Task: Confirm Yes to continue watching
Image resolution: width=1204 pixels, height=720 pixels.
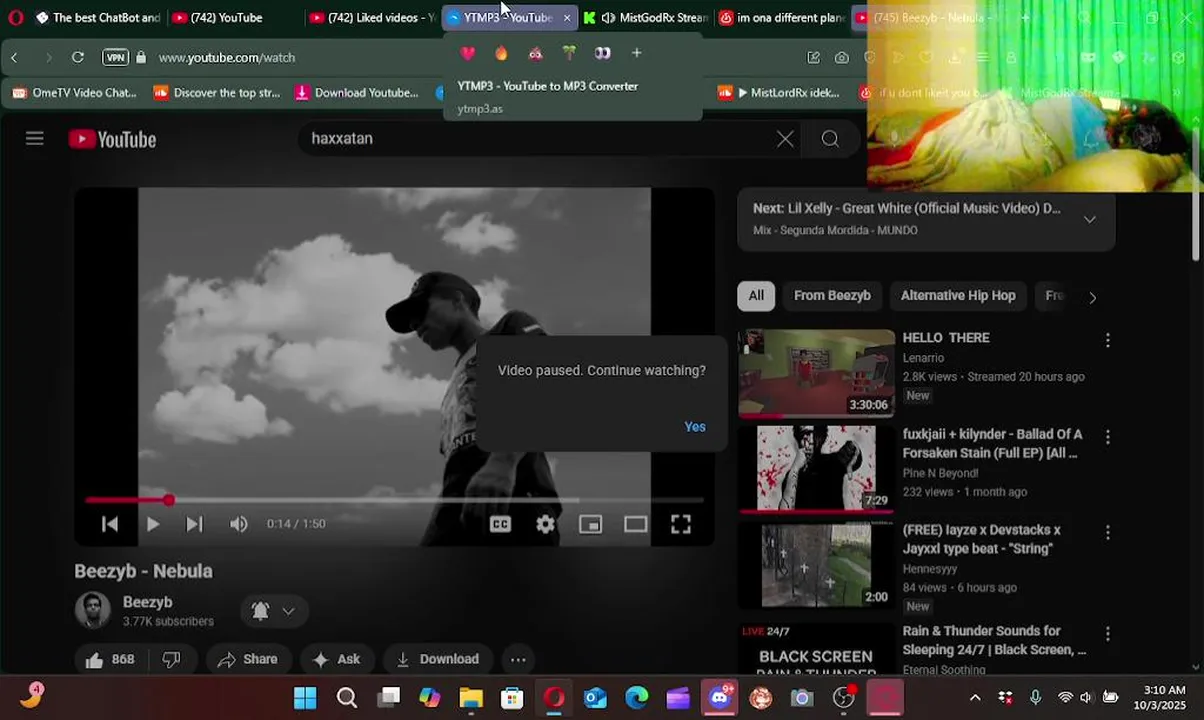Action: 695,427
